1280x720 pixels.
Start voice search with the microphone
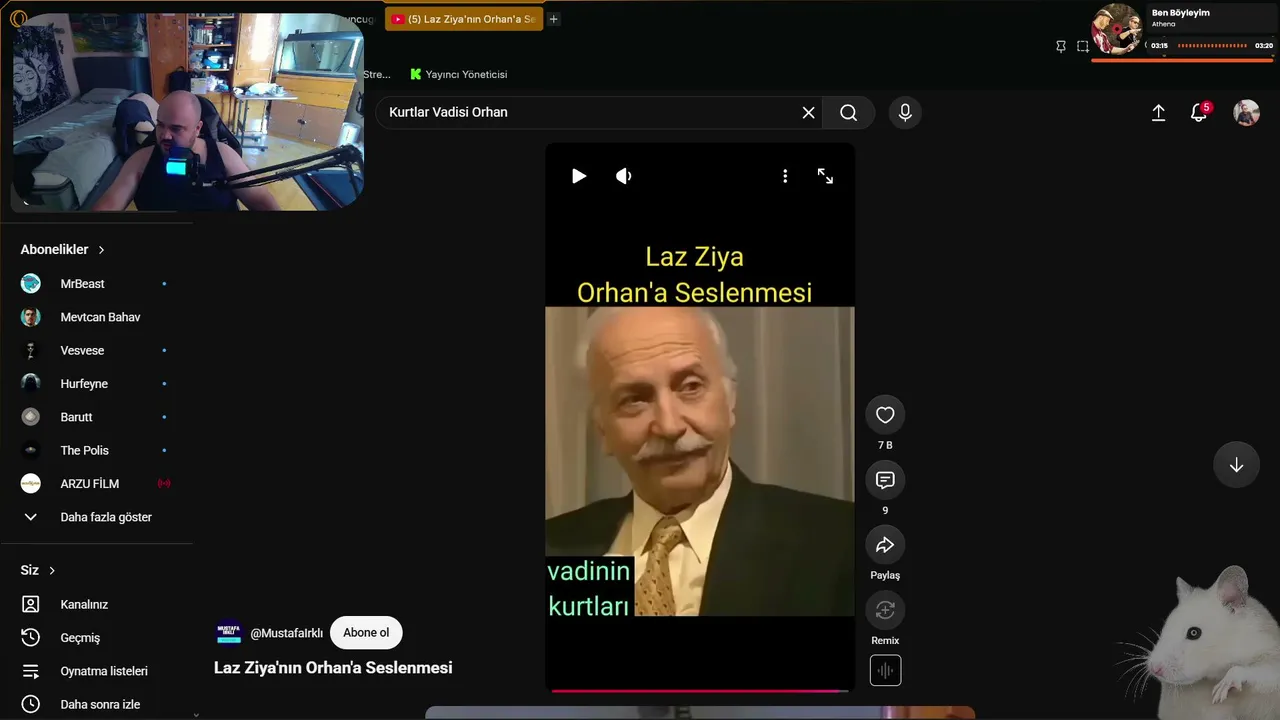tap(905, 113)
